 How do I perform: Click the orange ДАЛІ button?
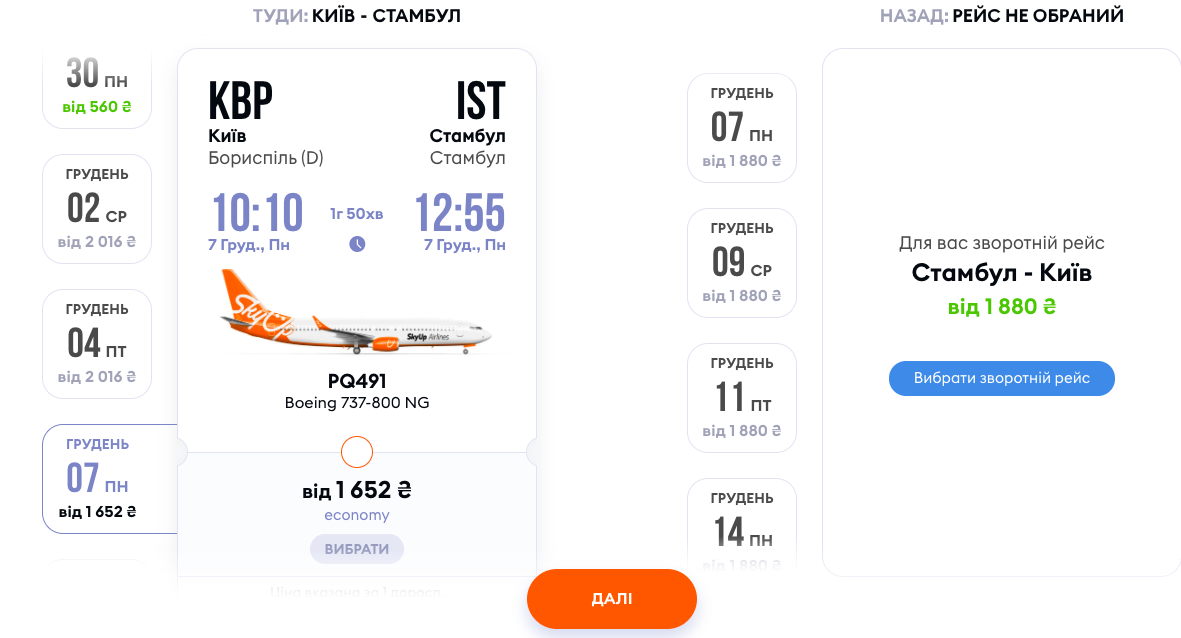point(612,599)
